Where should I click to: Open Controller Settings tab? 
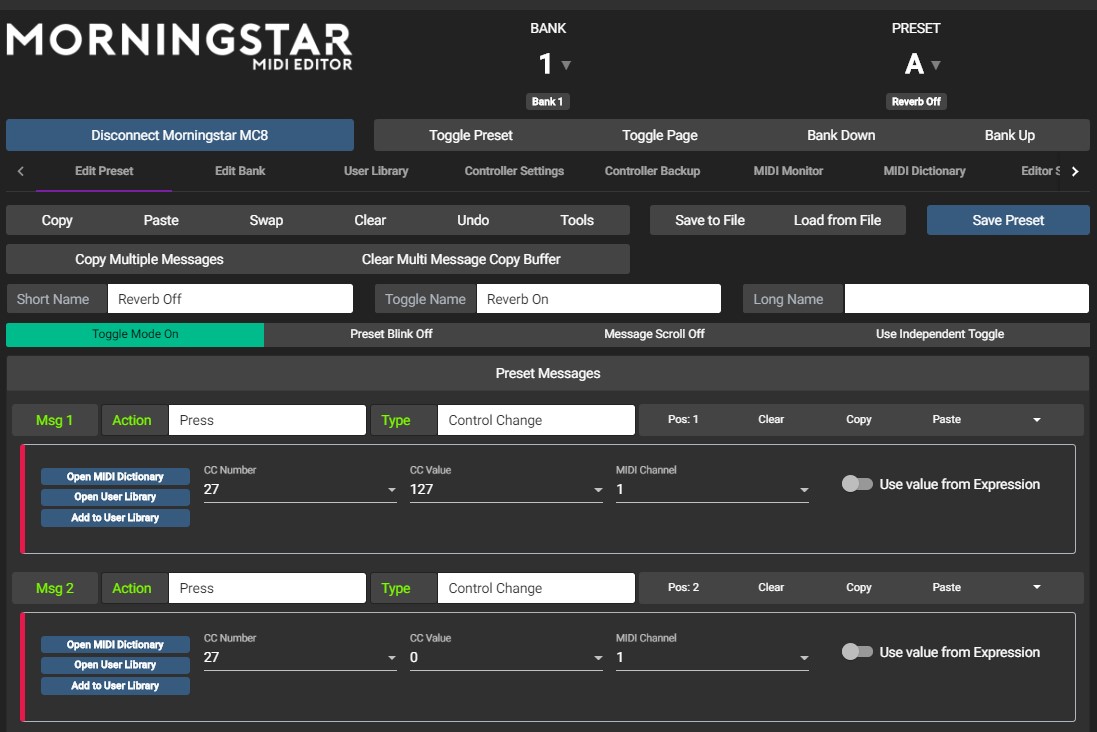point(514,171)
